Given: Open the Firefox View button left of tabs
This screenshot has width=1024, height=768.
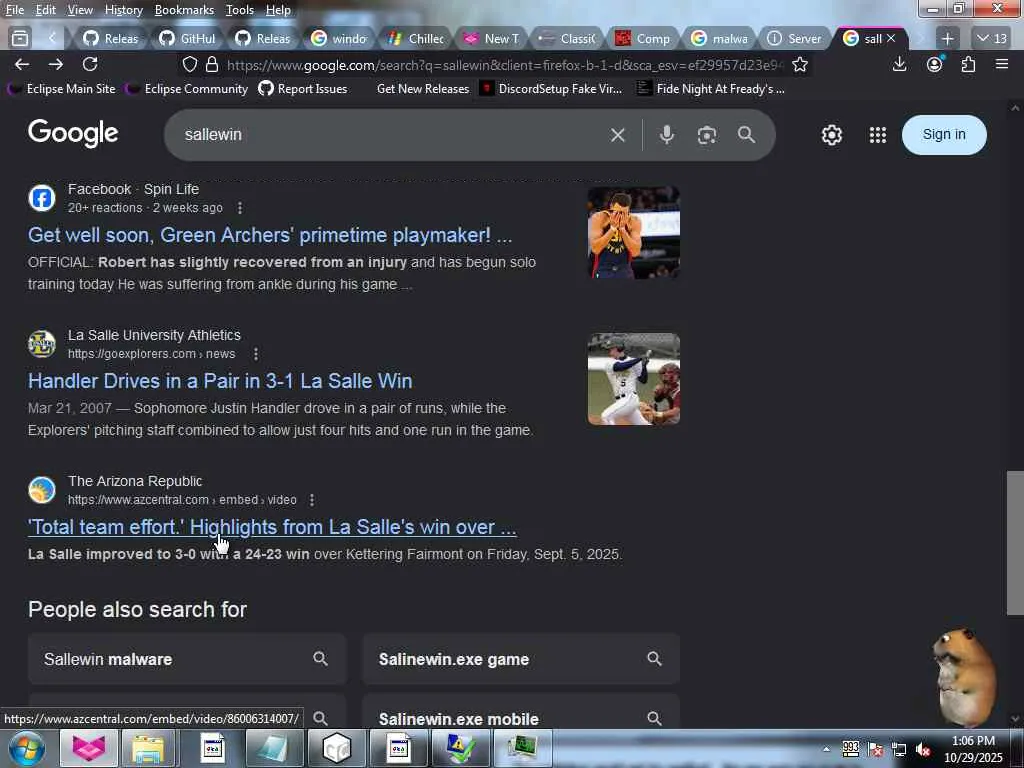Looking at the screenshot, I should [20, 39].
